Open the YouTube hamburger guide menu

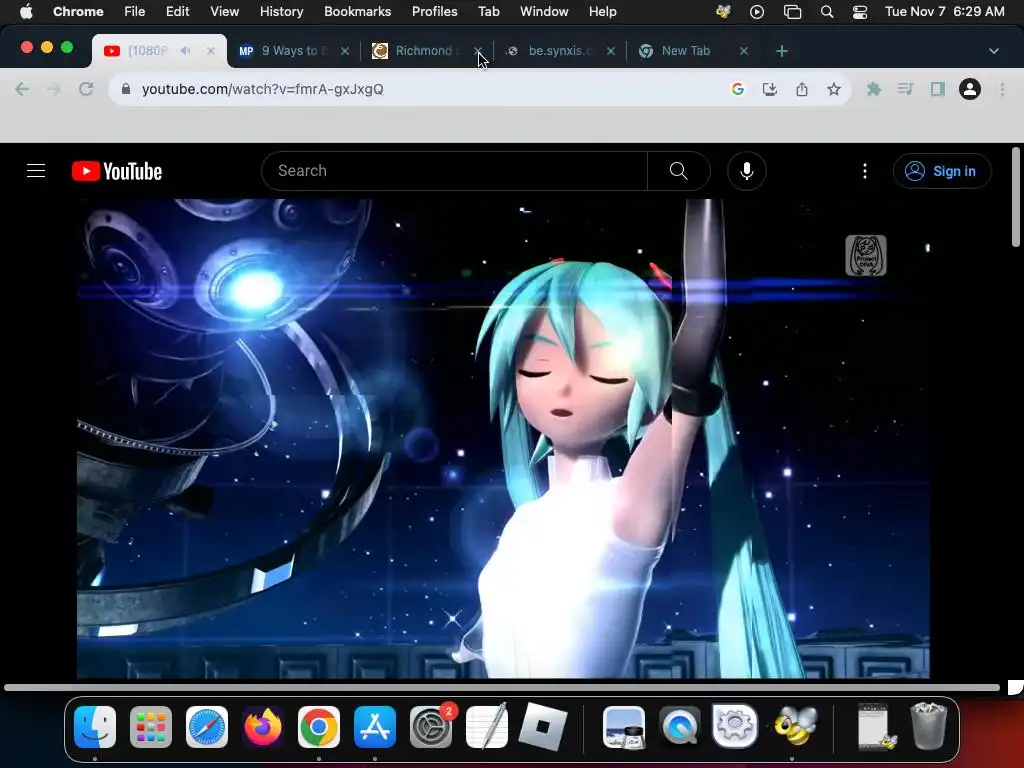click(36, 171)
